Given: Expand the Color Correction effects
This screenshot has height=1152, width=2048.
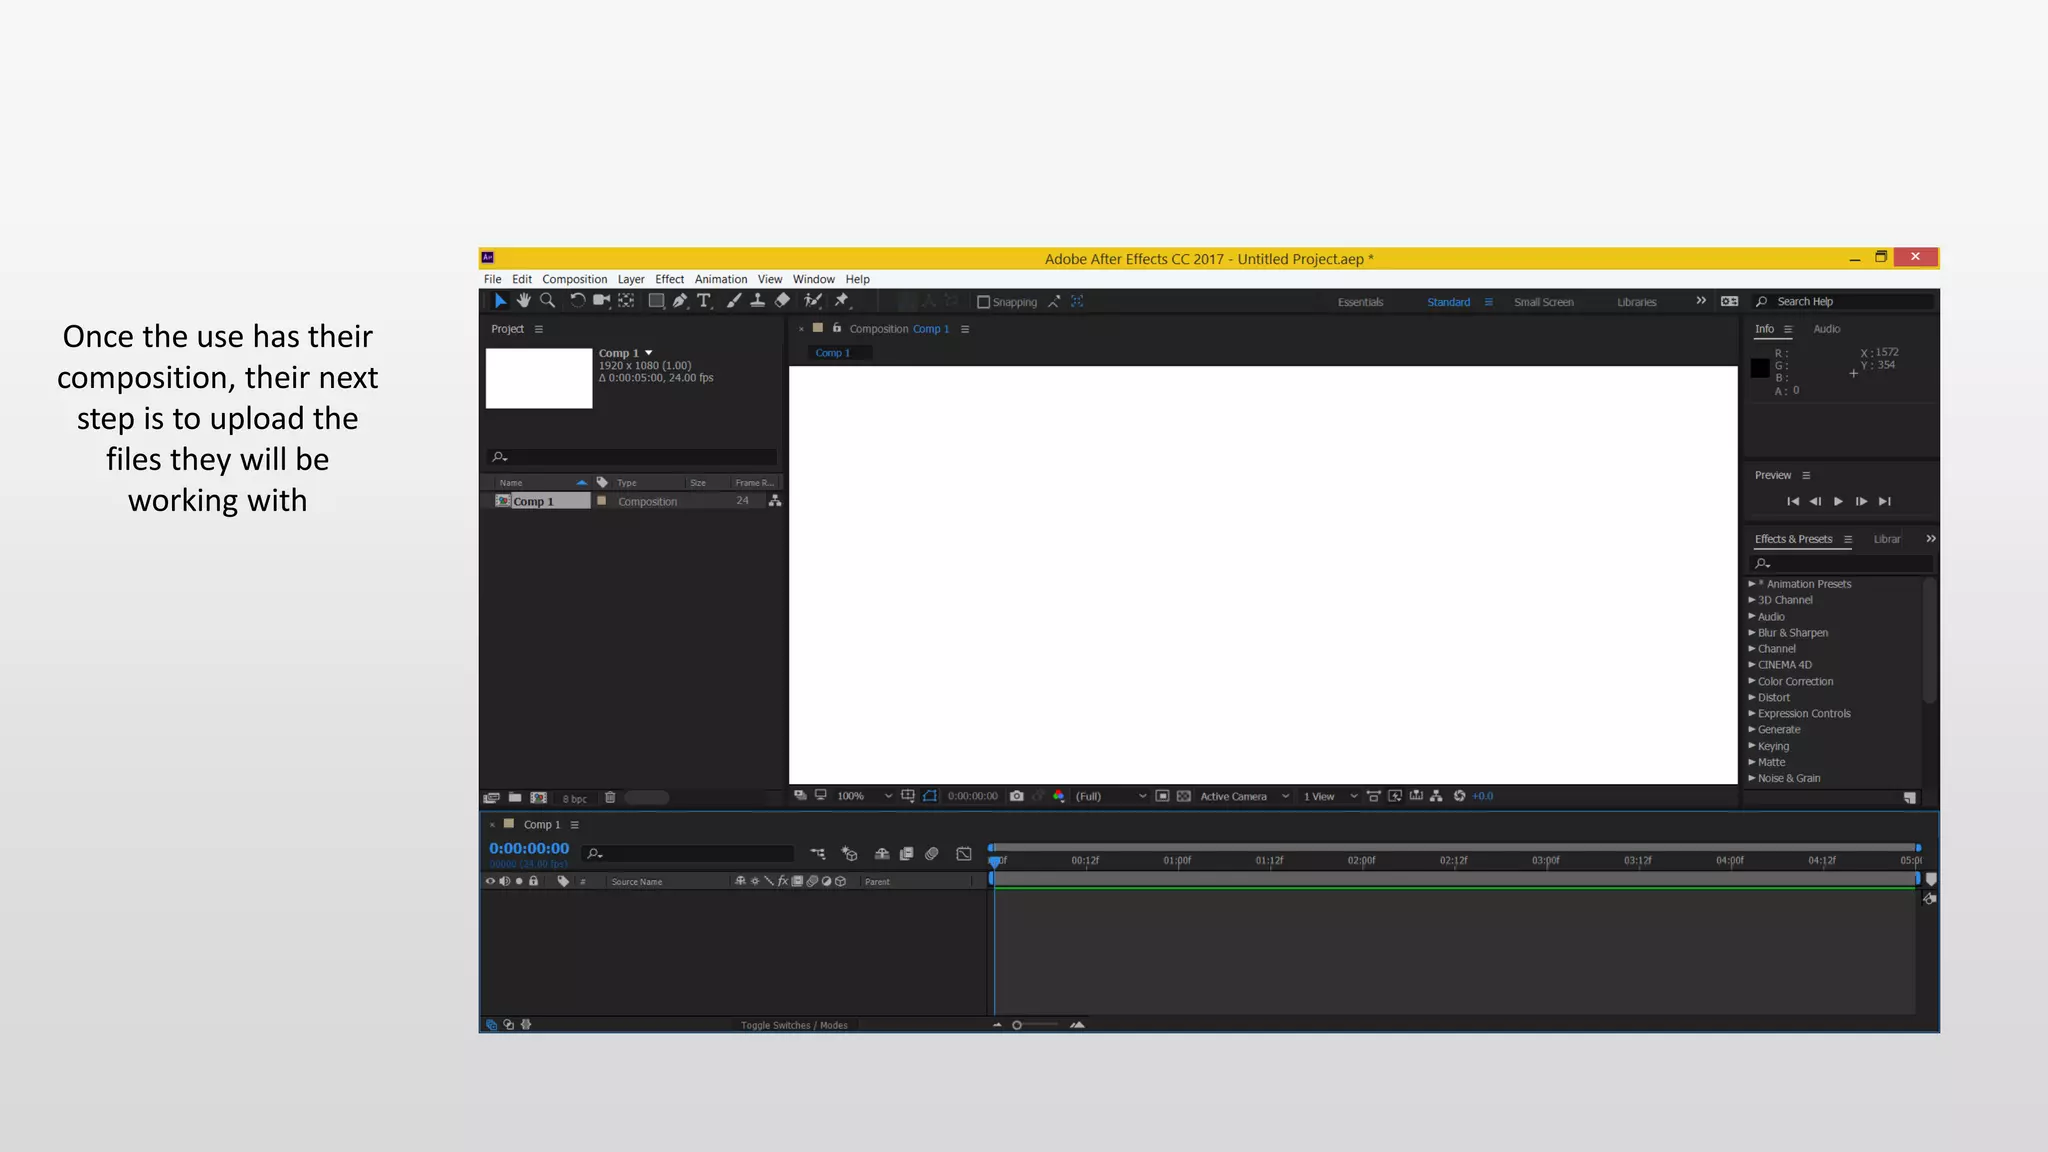Looking at the screenshot, I should point(1752,681).
